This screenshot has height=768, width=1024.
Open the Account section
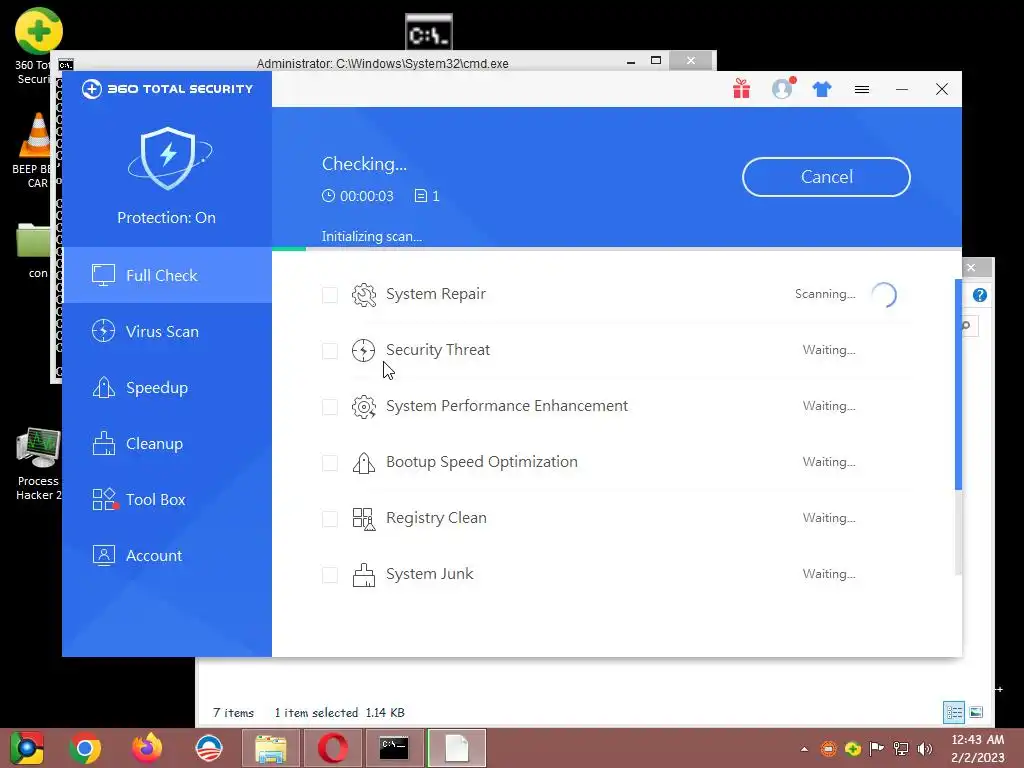(167, 556)
